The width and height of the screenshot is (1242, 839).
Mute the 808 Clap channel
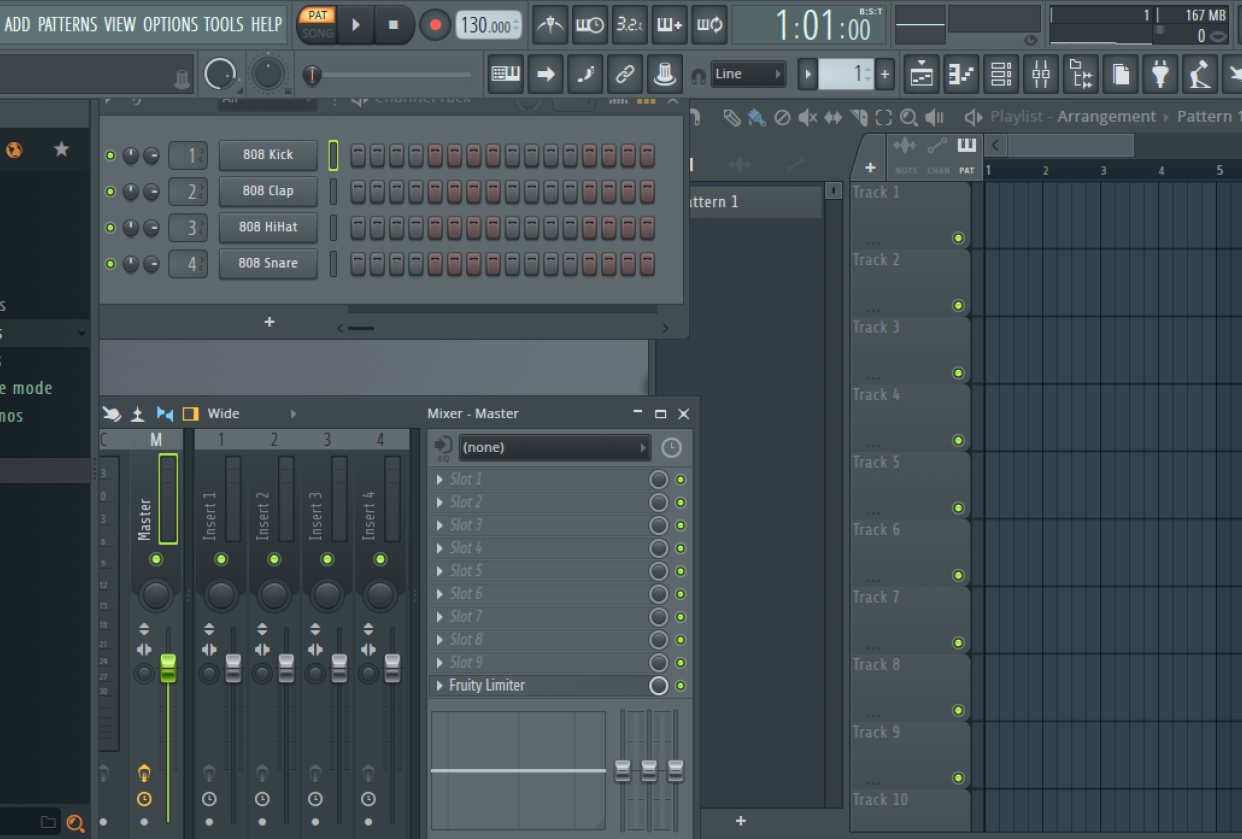tap(110, 191)
